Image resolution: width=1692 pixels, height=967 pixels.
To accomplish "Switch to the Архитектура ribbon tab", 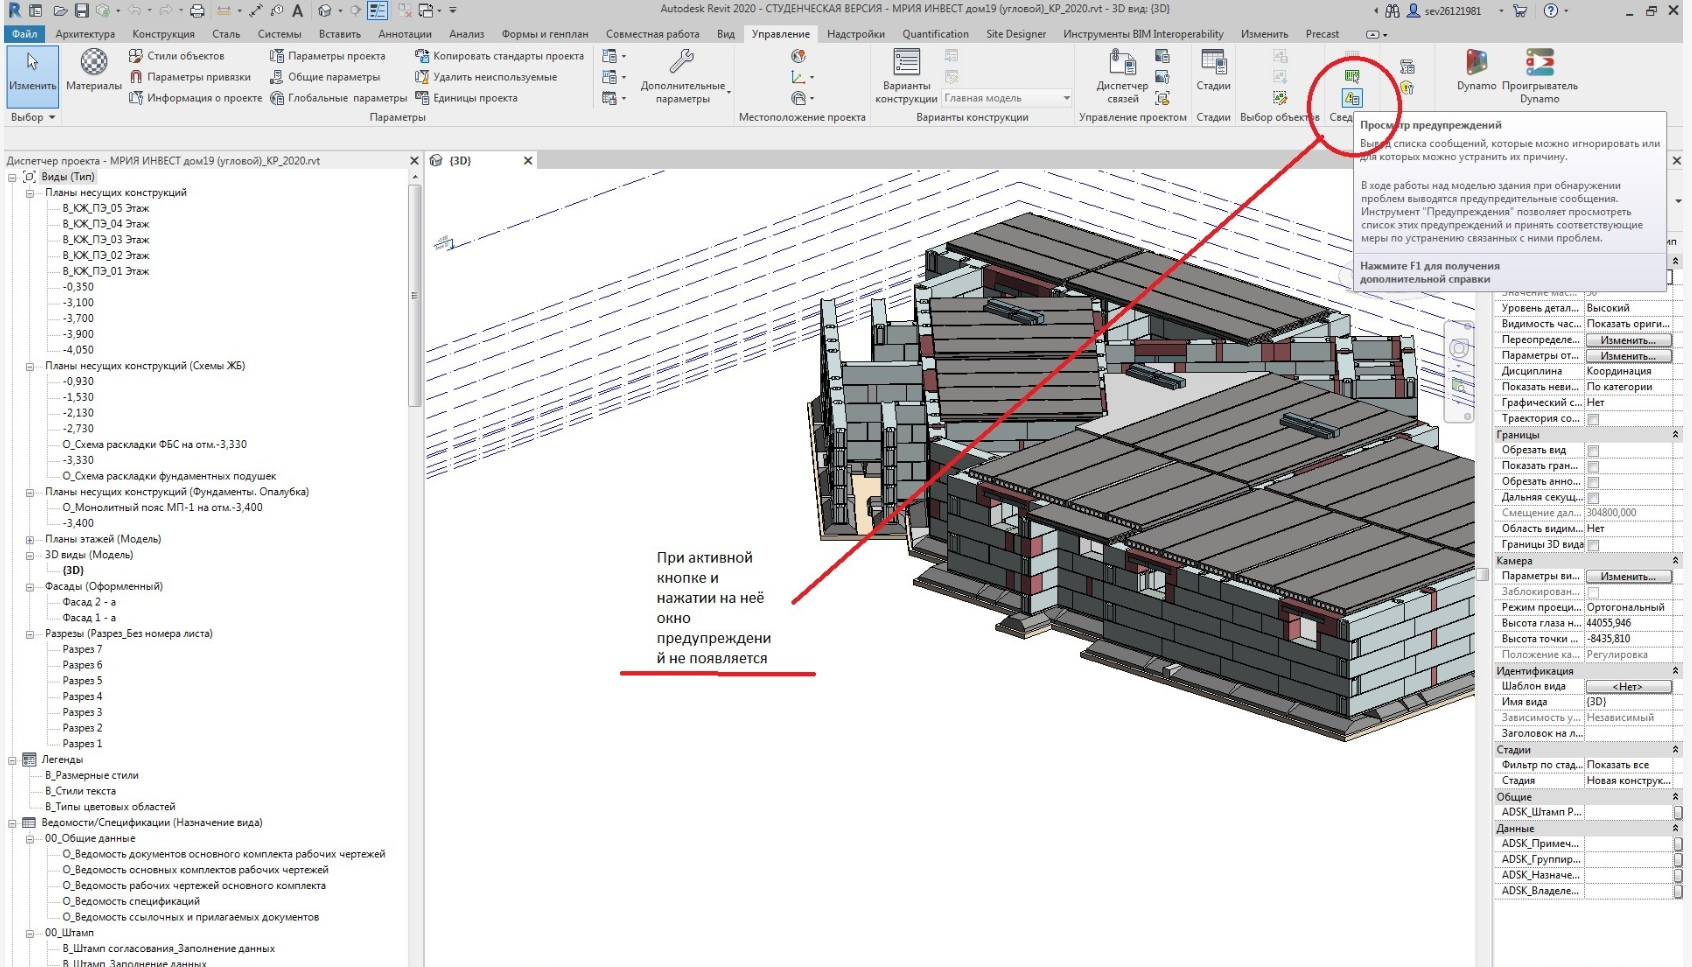I will click(85, 34).
